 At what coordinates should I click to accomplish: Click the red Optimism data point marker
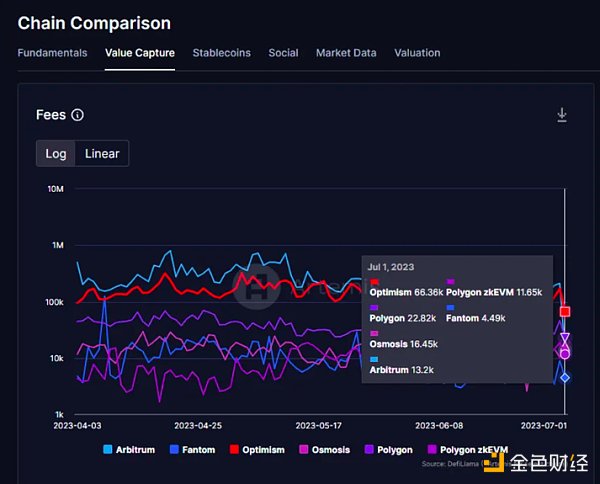565,311
